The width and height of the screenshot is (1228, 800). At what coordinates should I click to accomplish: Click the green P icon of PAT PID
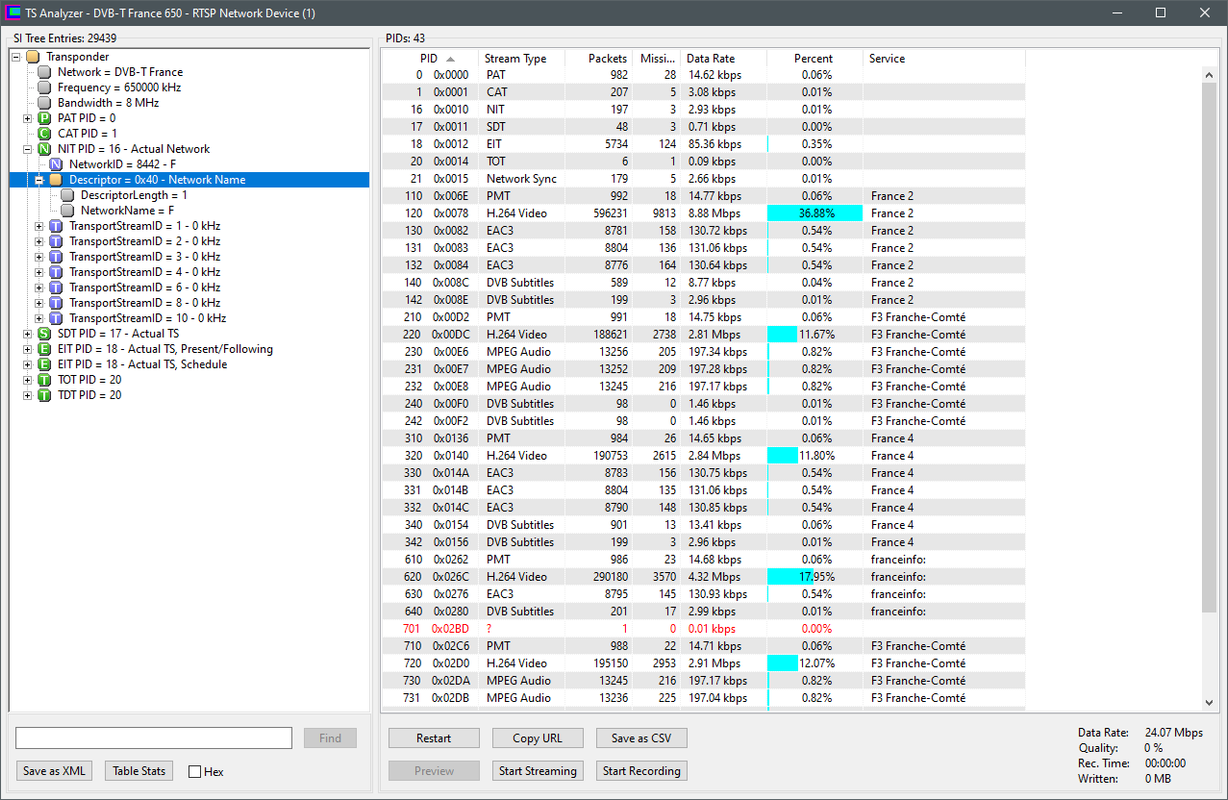click(x=43, y=118)
